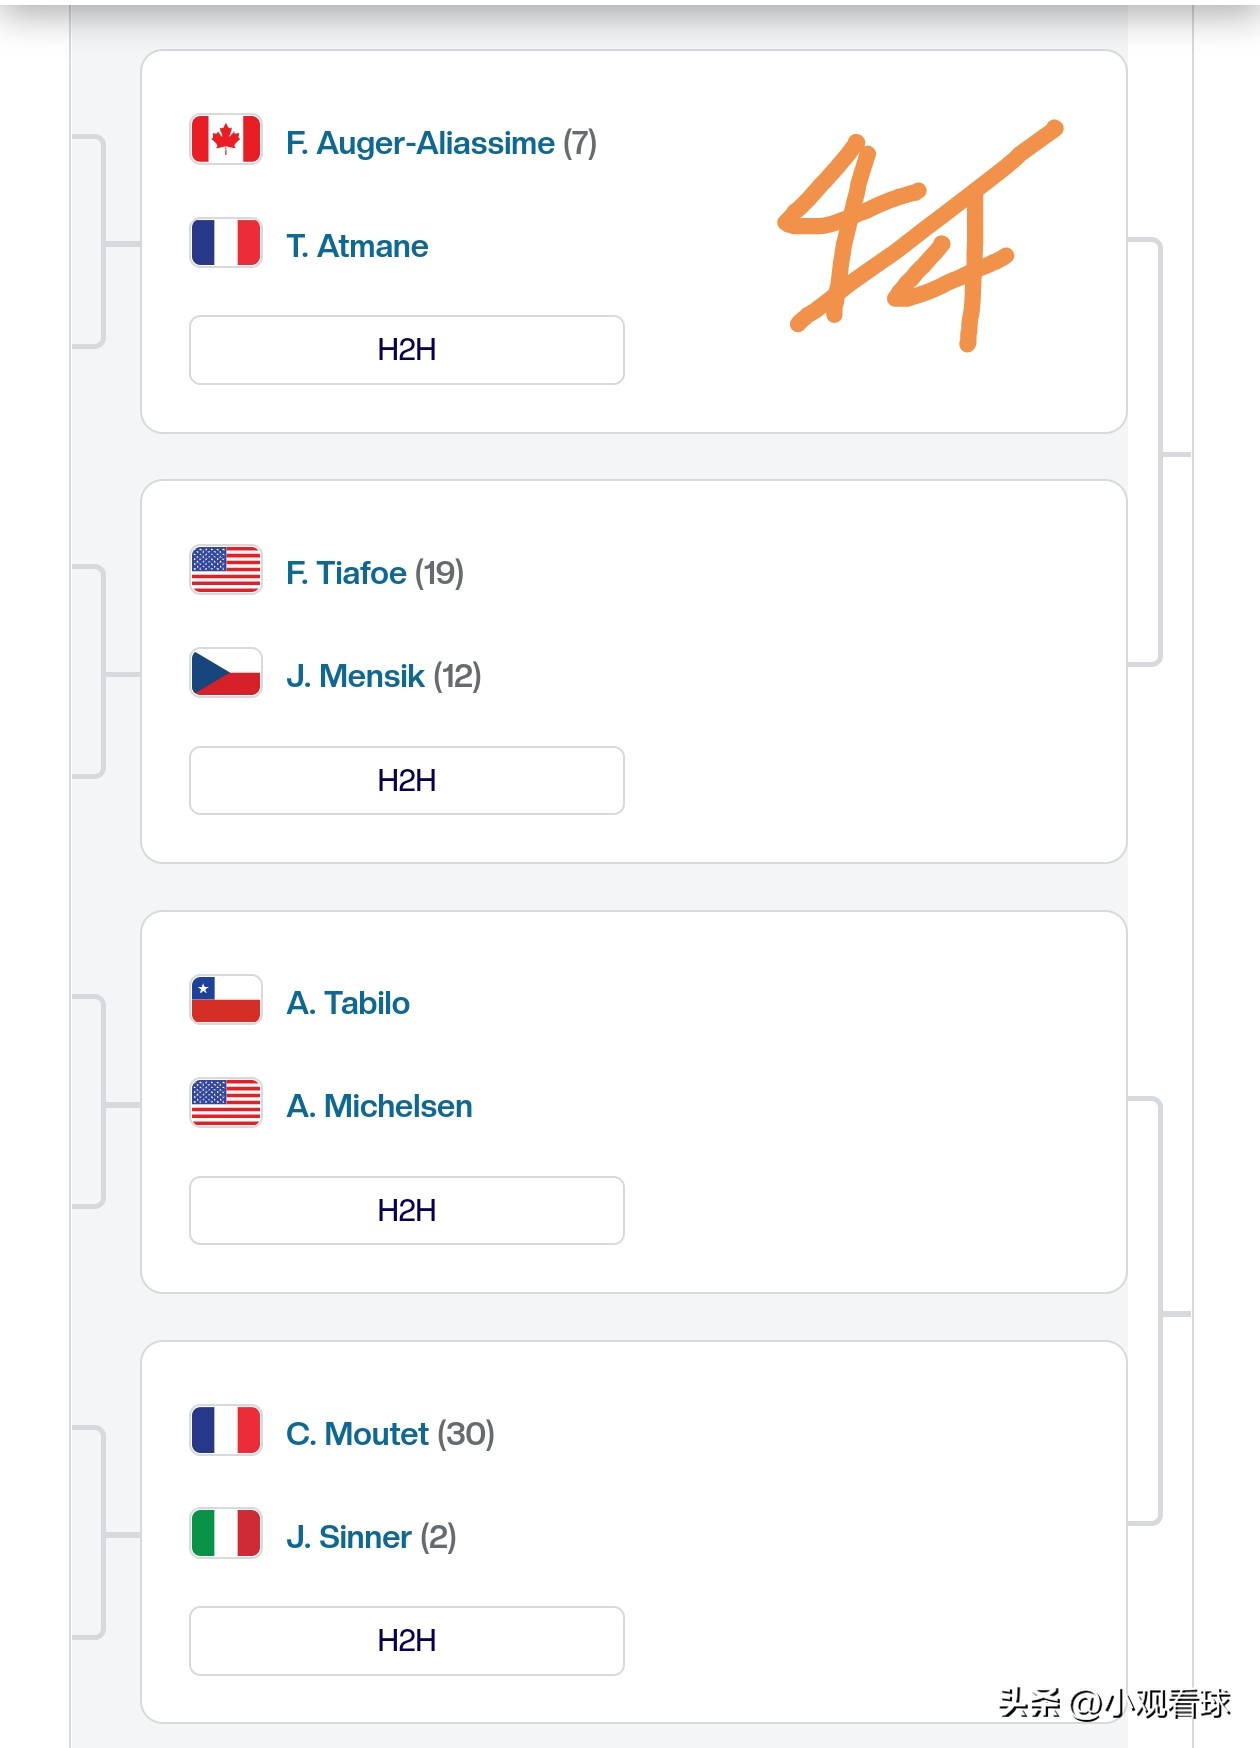Click USA flag beside A. Michelsen

pos(226,1103)
